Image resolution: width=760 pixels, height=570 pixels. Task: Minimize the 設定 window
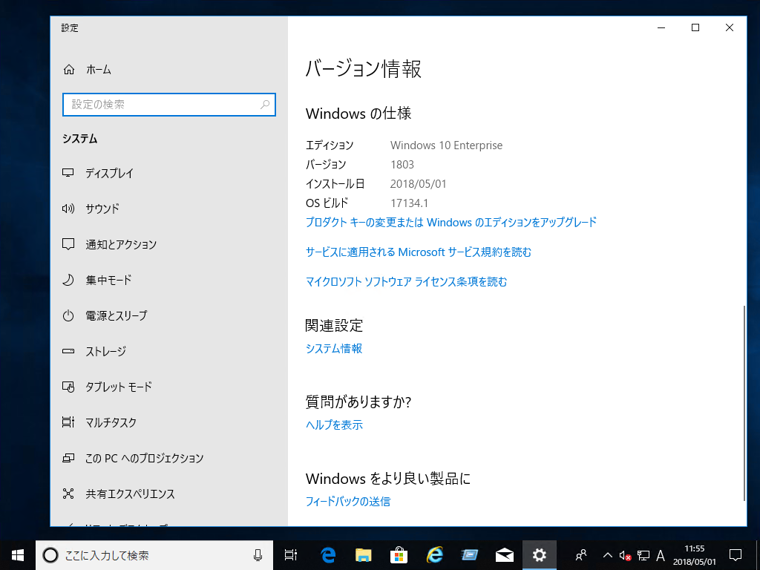click(661, 28)
